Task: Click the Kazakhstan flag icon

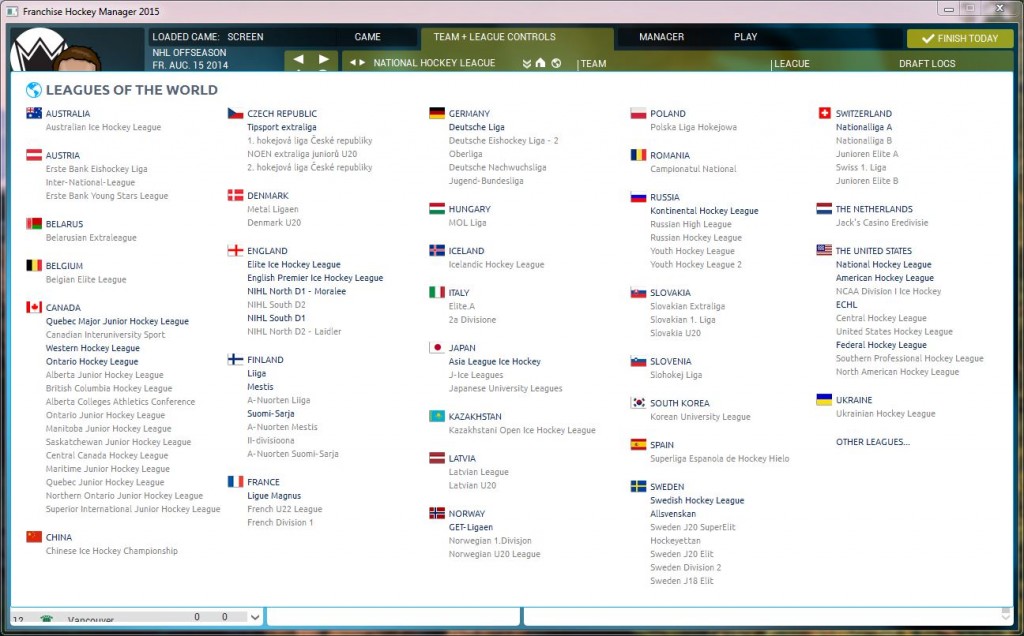Action: [x=437, y=416]
